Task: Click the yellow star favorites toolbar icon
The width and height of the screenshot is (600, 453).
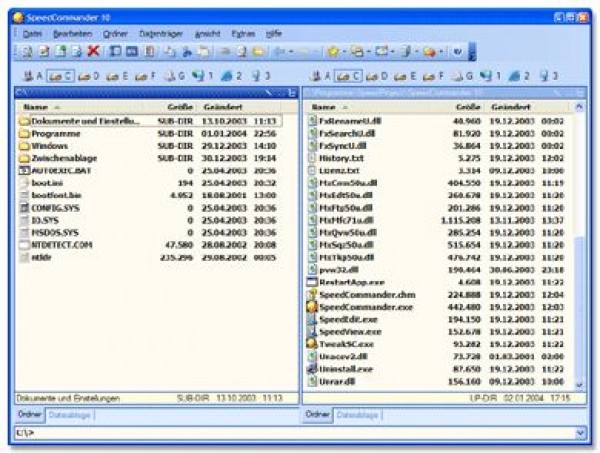Action: tap(333, 51)
